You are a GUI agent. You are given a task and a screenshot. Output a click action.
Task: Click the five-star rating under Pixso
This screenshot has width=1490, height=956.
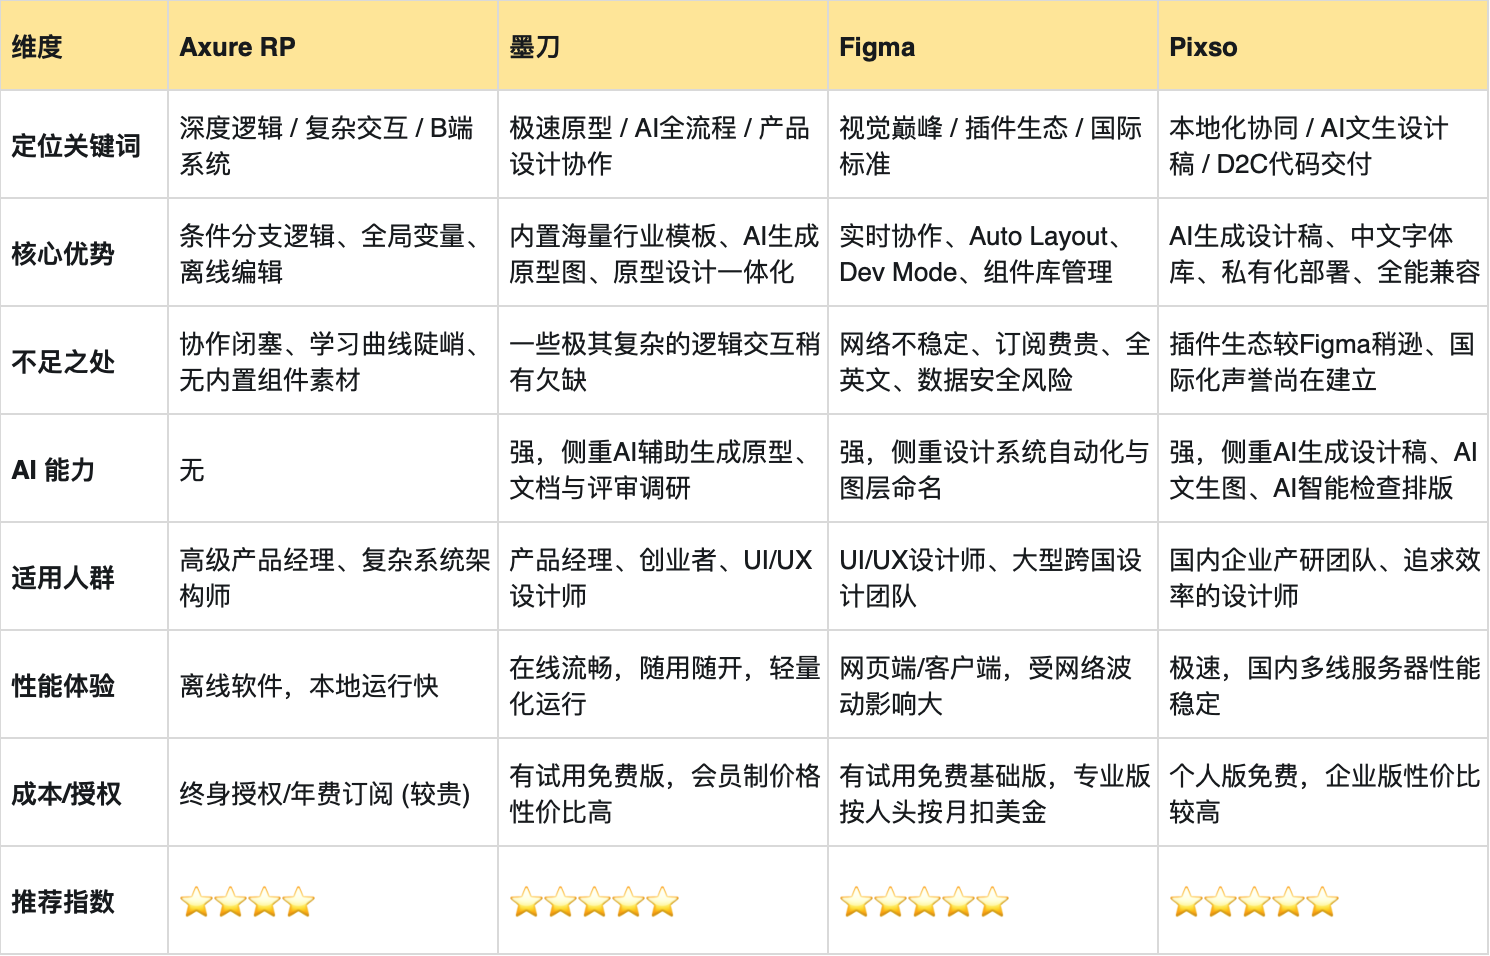coord(1254,903)
